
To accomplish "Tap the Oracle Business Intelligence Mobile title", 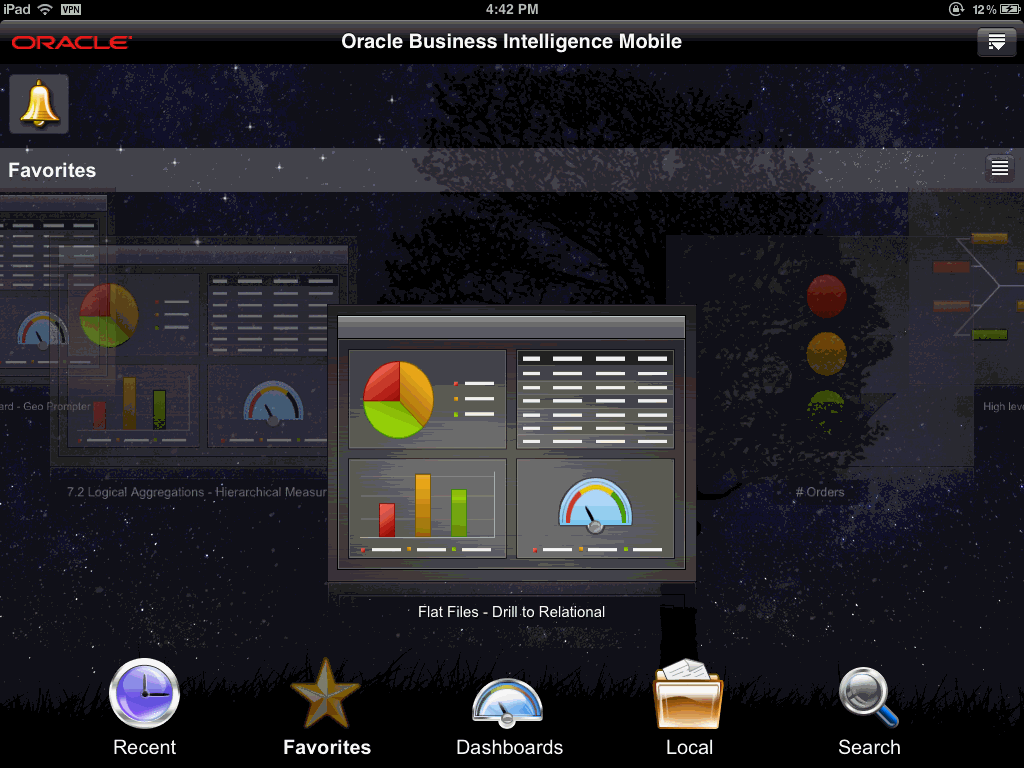I will 511,41.
